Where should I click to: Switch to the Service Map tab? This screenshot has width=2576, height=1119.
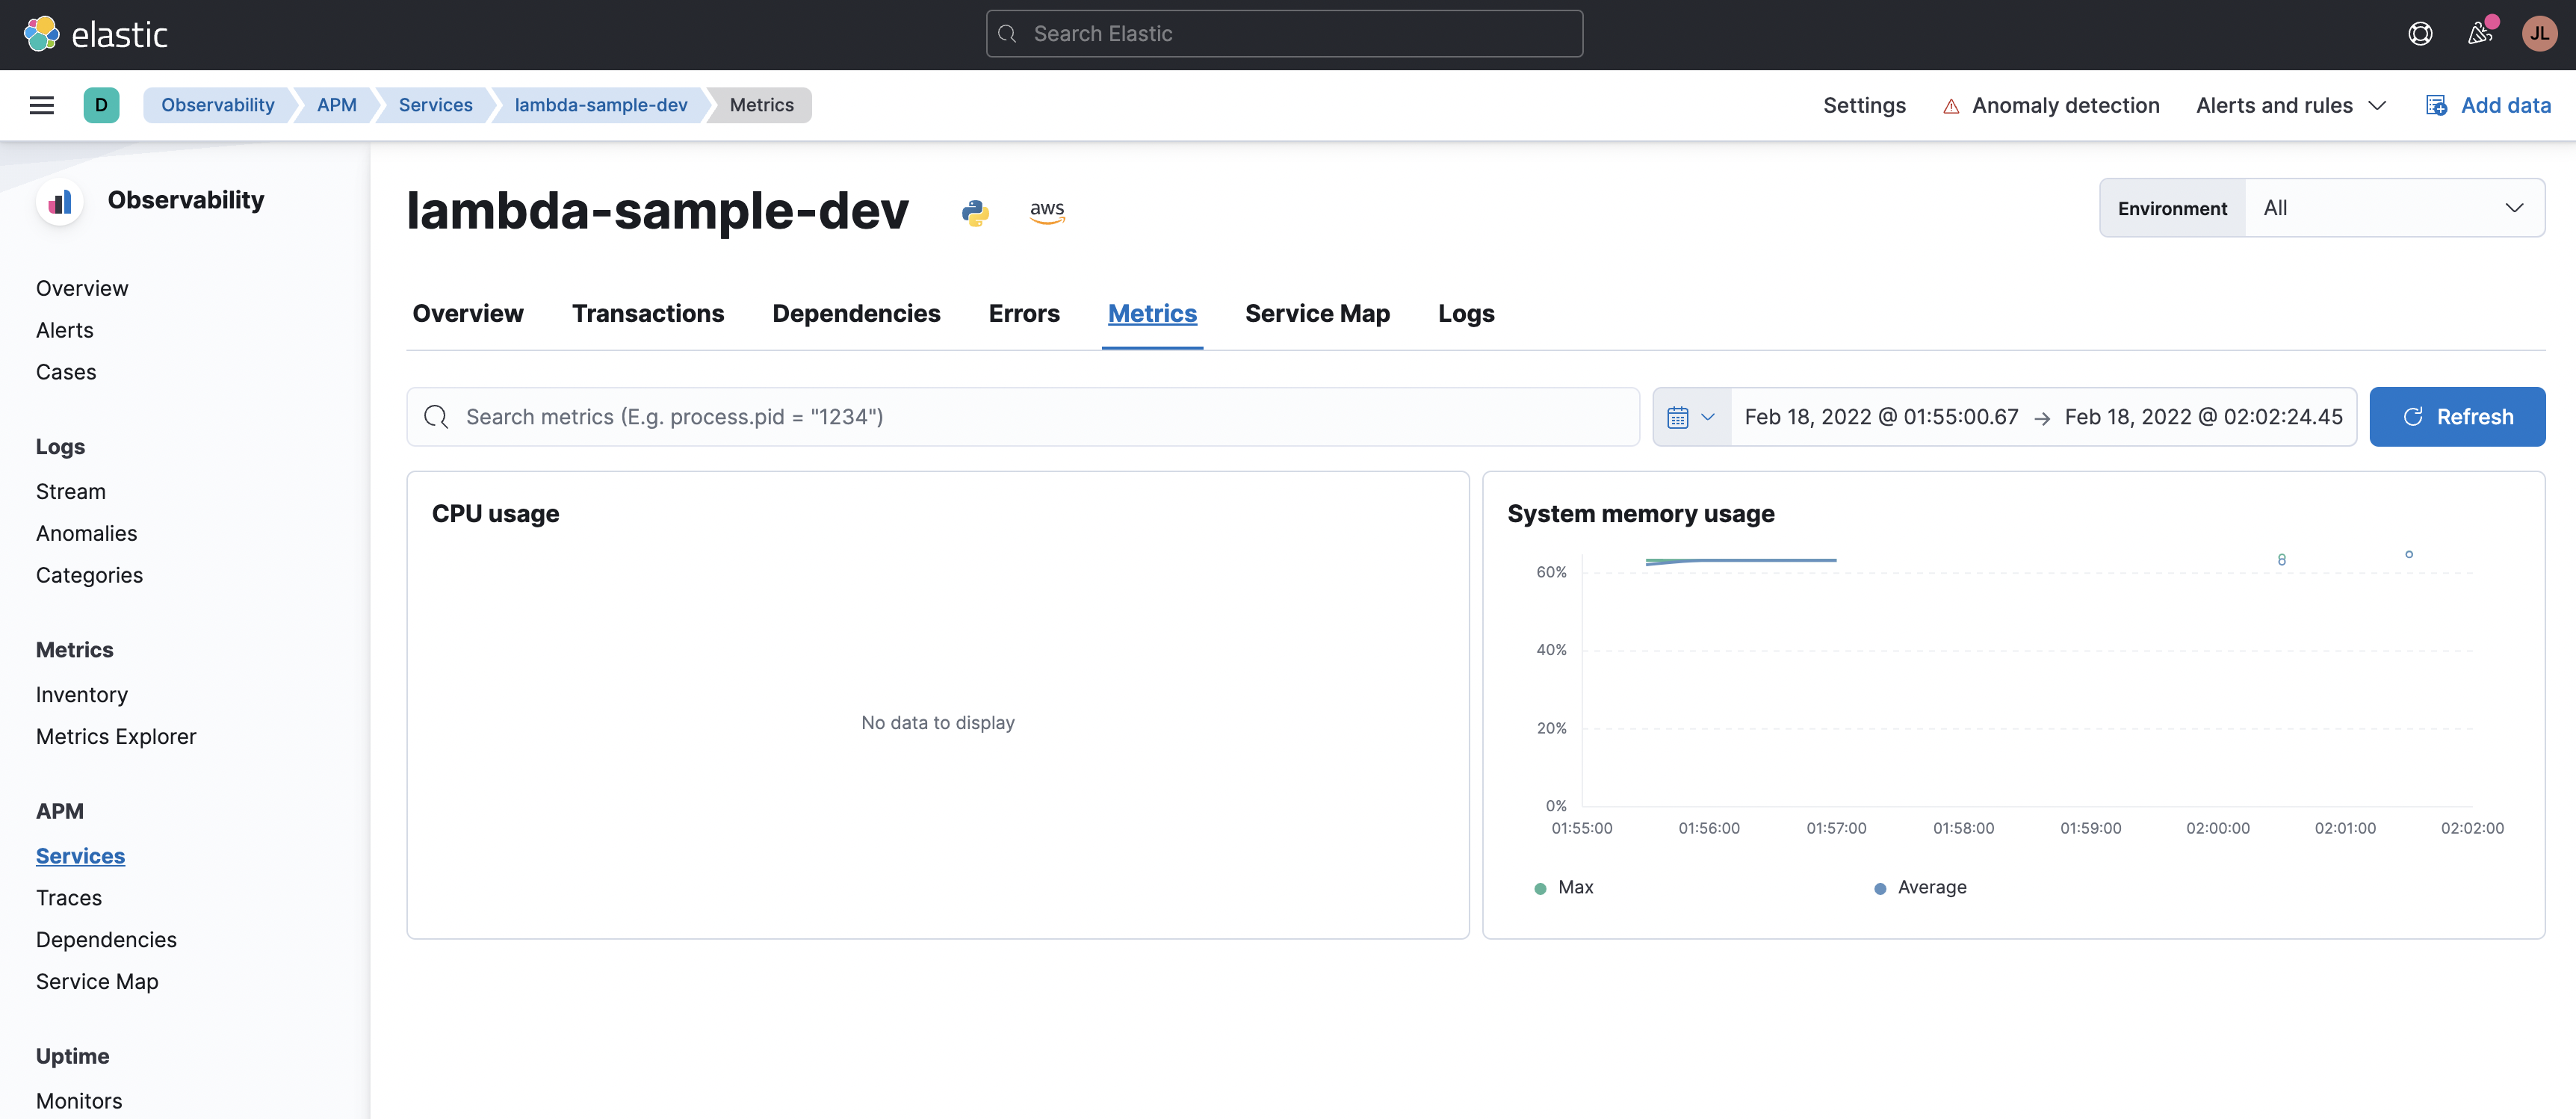pyautogui.click(x=1317, y=314)
